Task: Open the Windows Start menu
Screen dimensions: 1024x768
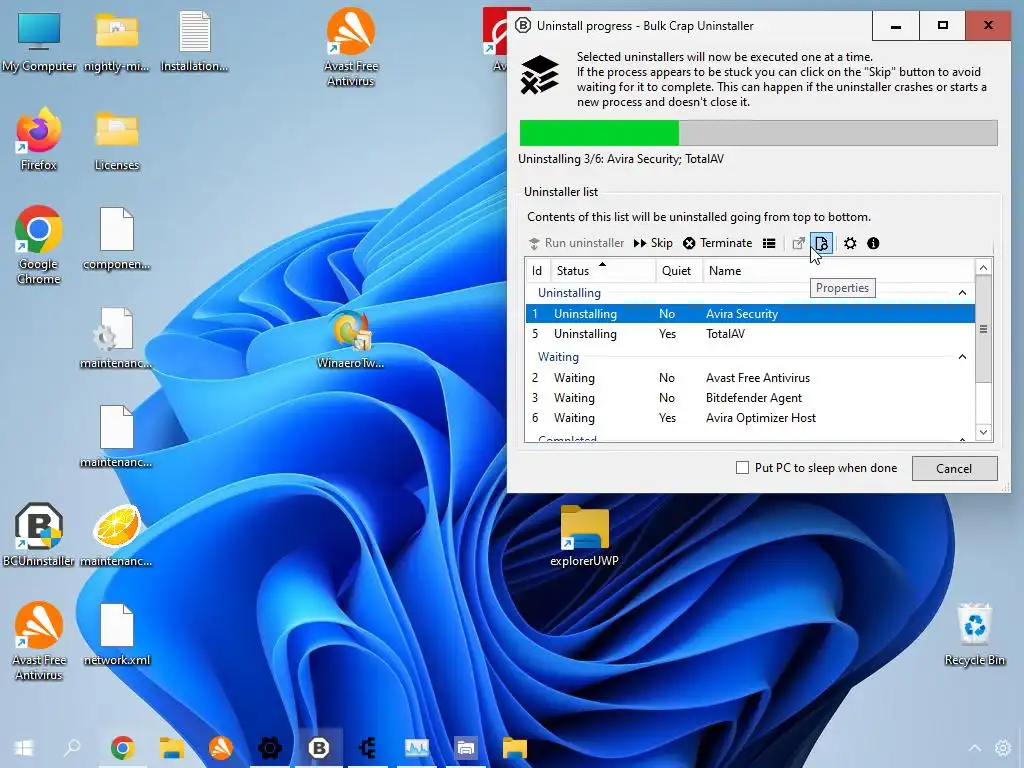Action: point(24,748)
